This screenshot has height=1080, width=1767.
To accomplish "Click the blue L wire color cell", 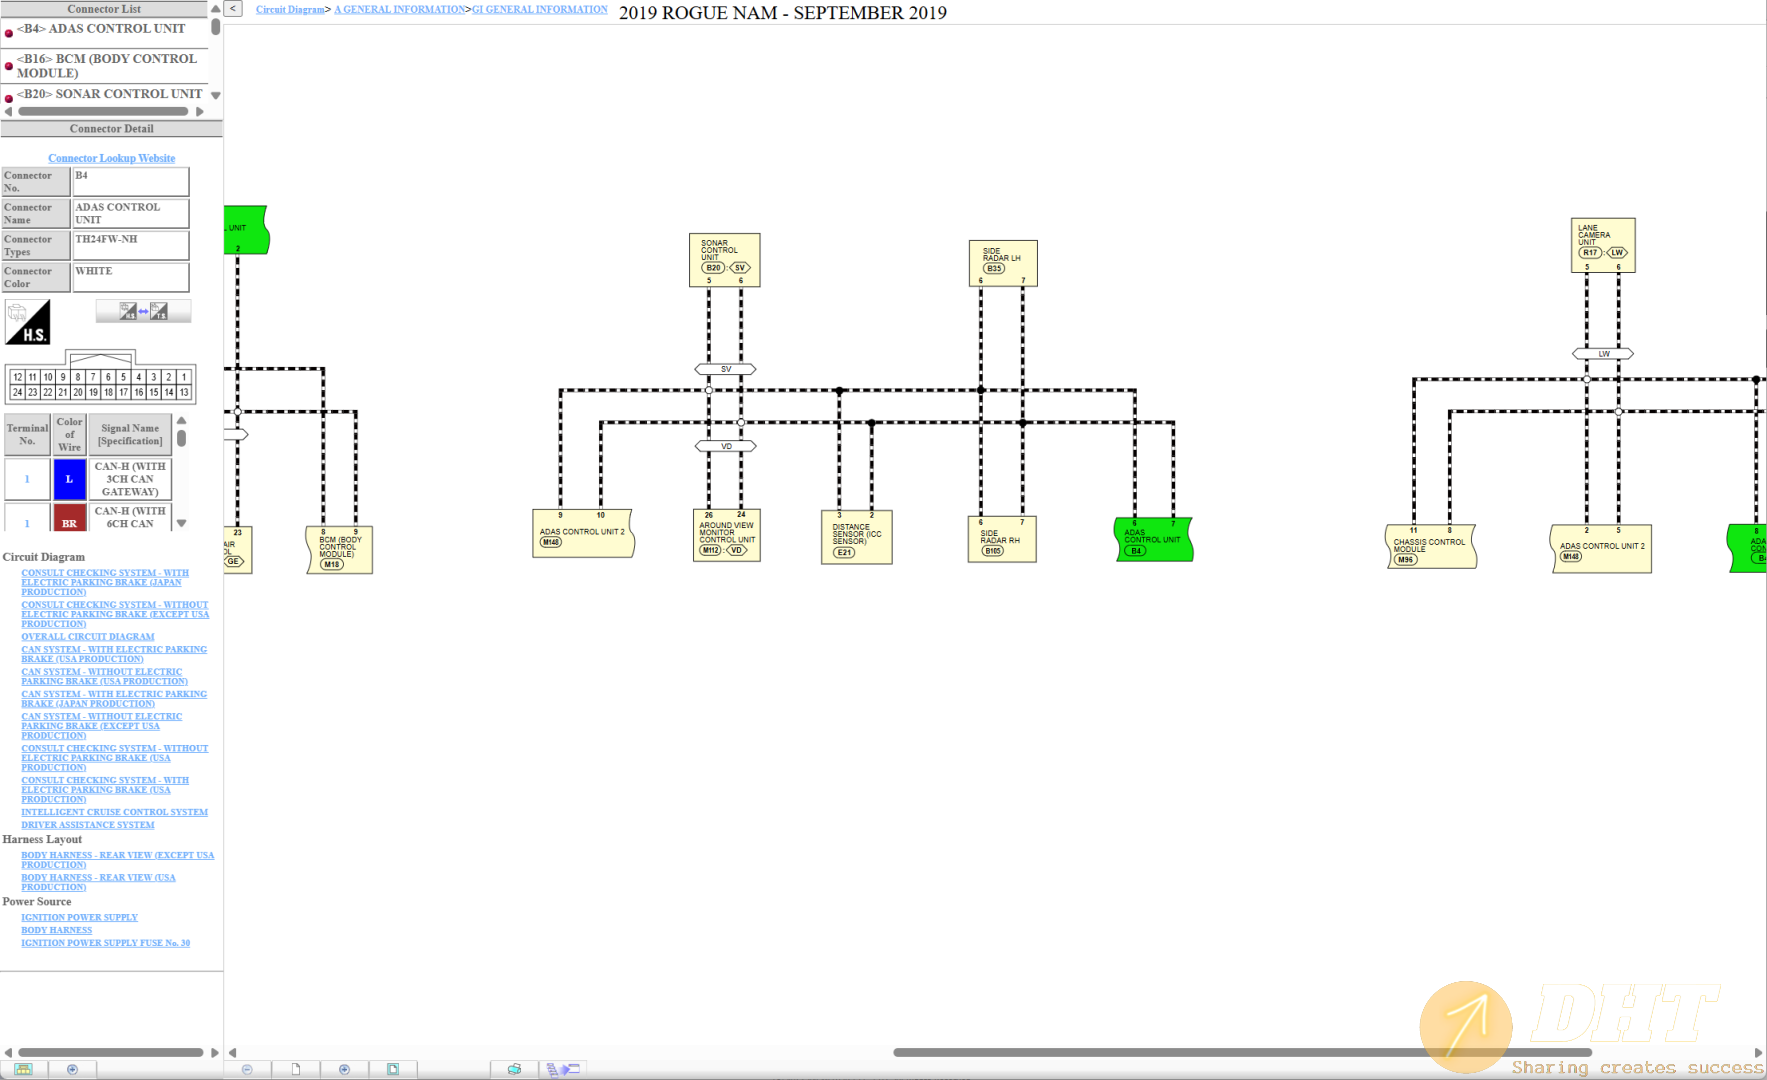I will coord(69,479).
